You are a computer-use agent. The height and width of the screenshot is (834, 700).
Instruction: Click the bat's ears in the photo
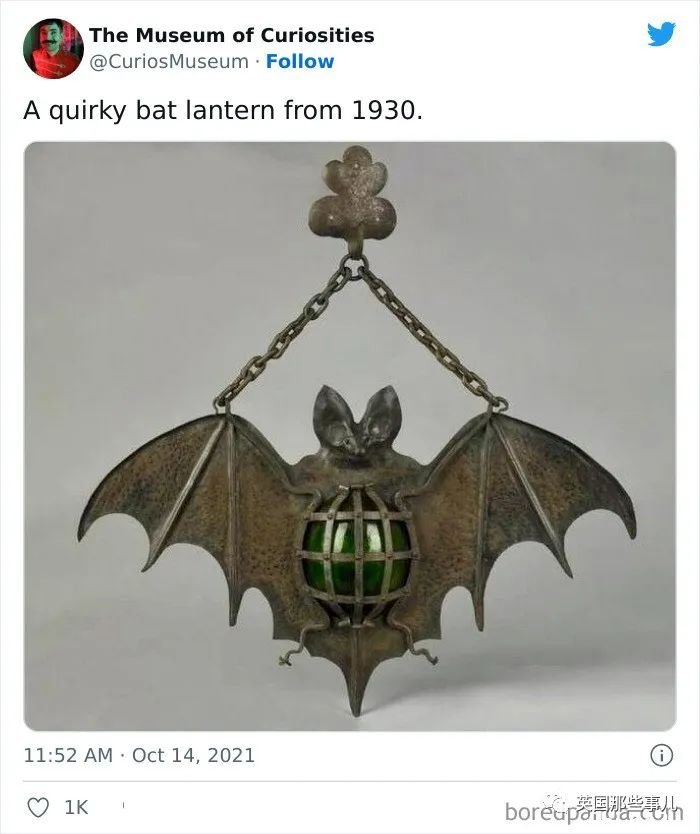pyautogui.click(x=357, y=416)
